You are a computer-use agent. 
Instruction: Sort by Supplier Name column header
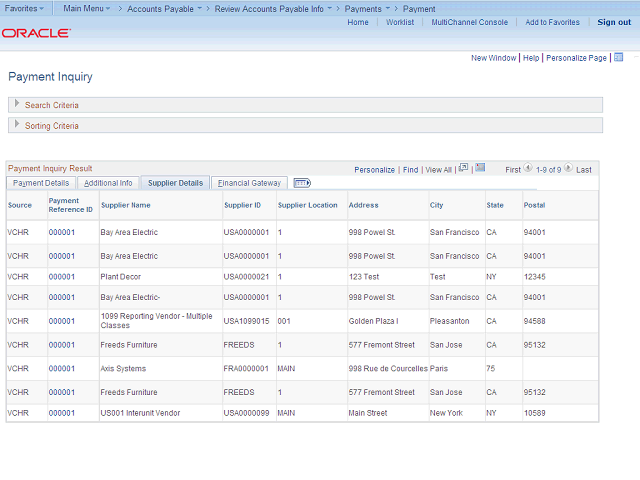click(x=126, y=205)
